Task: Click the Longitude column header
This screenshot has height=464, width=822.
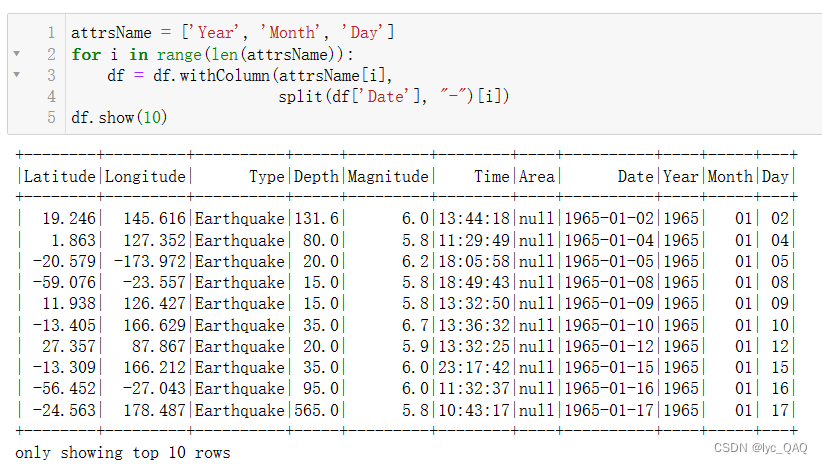Action: tap(145, 177)
